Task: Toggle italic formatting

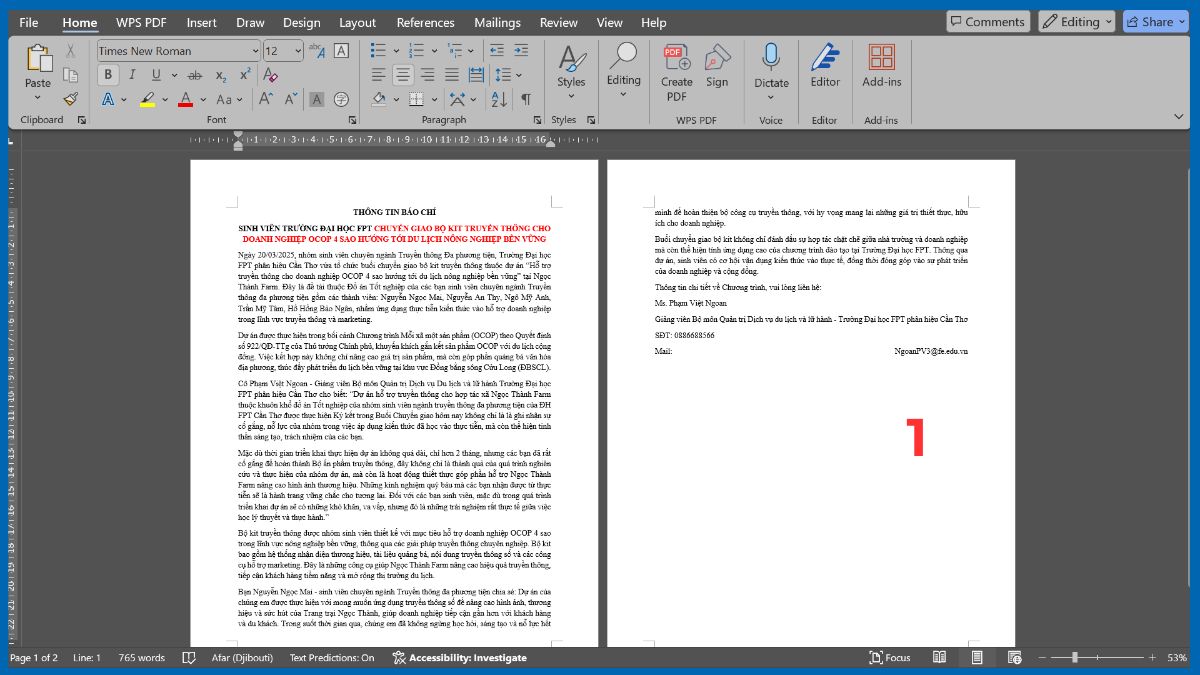Action: (131, 75)
